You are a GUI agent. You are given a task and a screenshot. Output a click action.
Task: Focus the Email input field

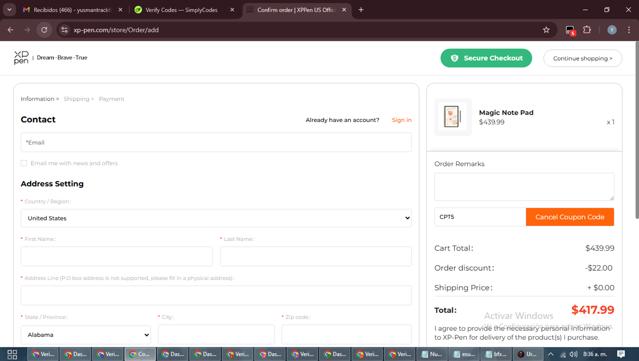click(x=216, y=142)
